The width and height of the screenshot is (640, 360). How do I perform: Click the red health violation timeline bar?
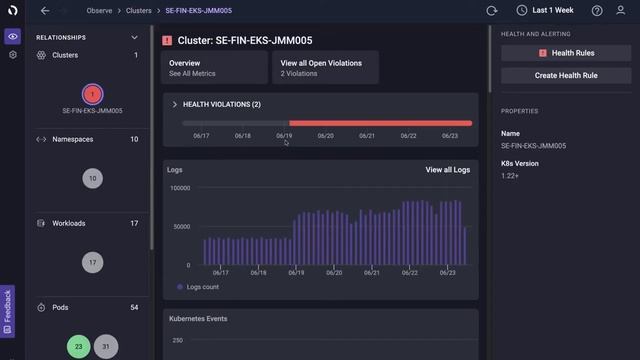coord(380,123)
